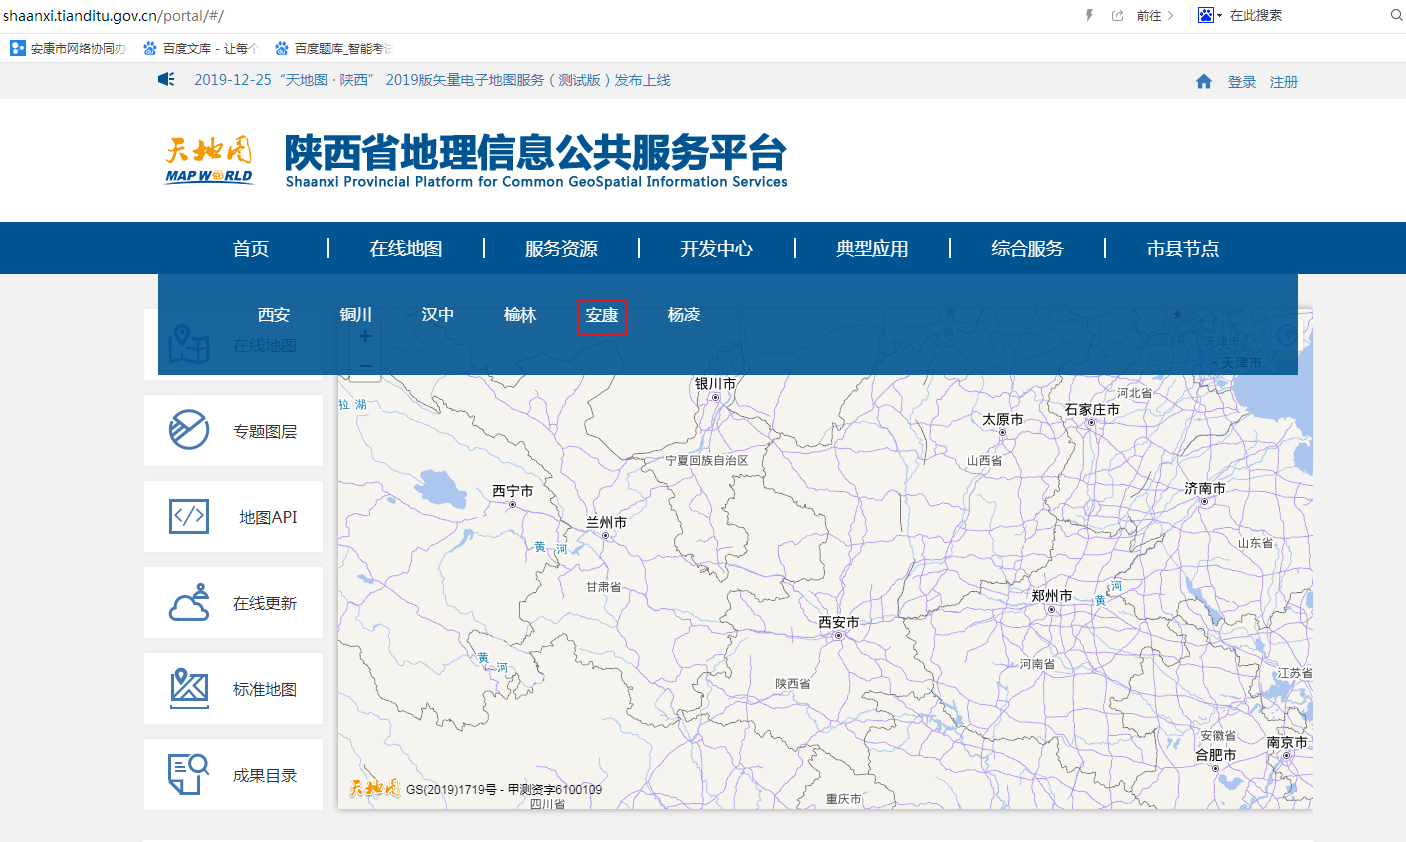Click the platform title 陕西省地理信息公共服务平台
Screen dimensions: 1406x842
pos(536,153)
